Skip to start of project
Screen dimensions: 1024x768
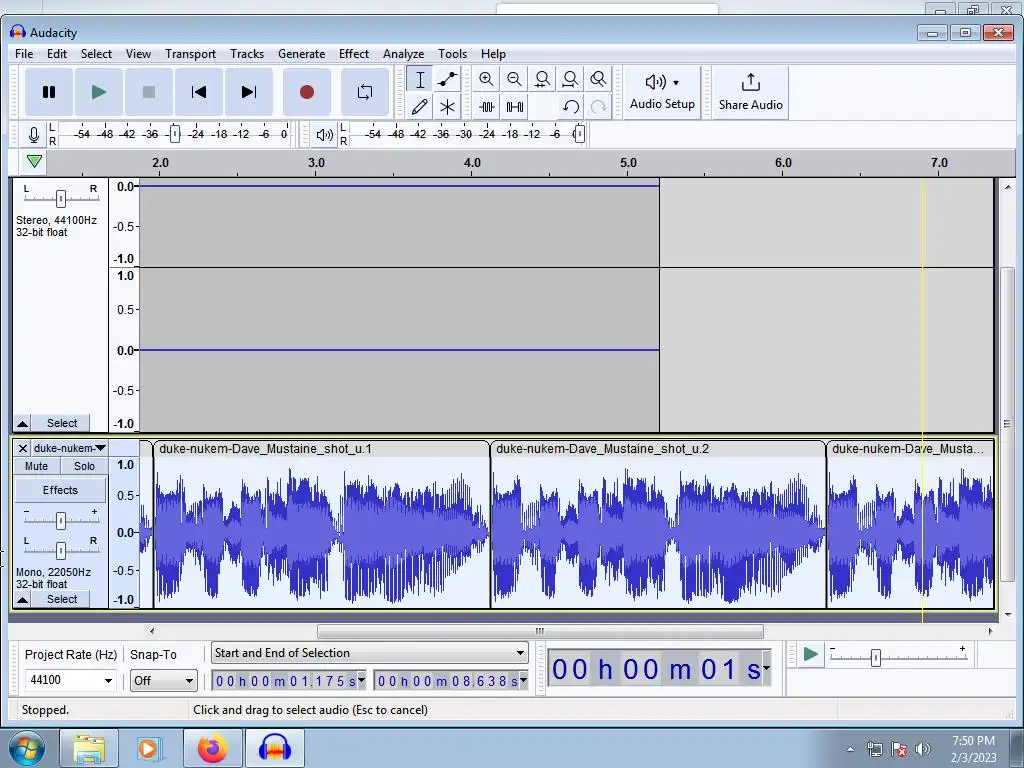(199, 92)
